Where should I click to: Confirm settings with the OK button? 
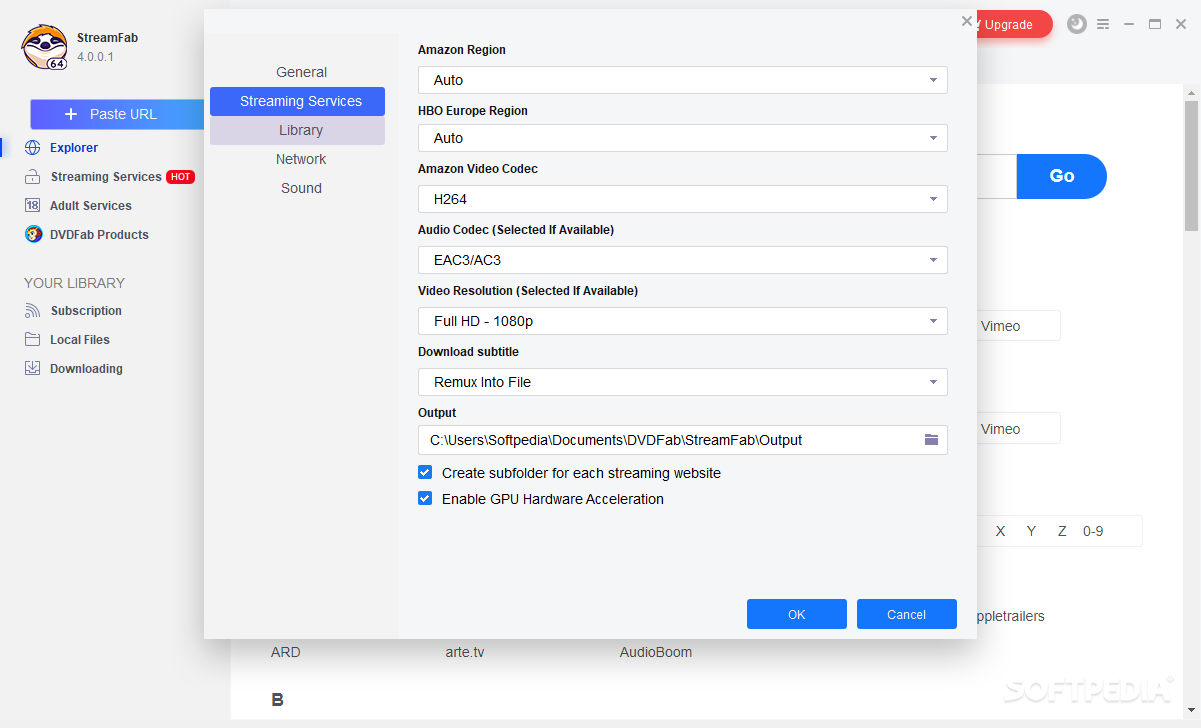797,614
